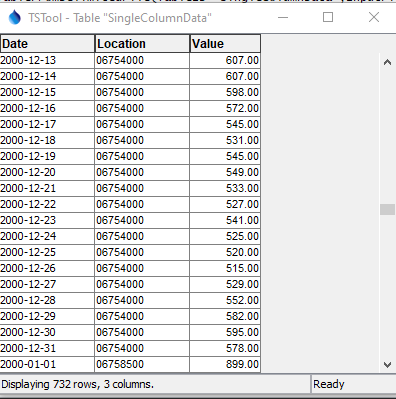Click the 'Displaying 732 rows, 3 columns.' status
This screenshot has width=396, height=399.
pos(78,384)
